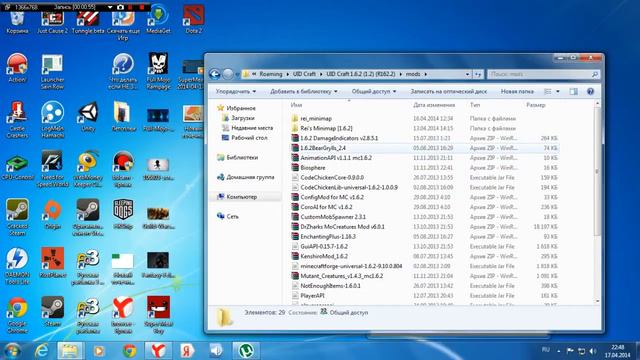Select the Super Meat Boy desktop shortcut

coord(158,315)
